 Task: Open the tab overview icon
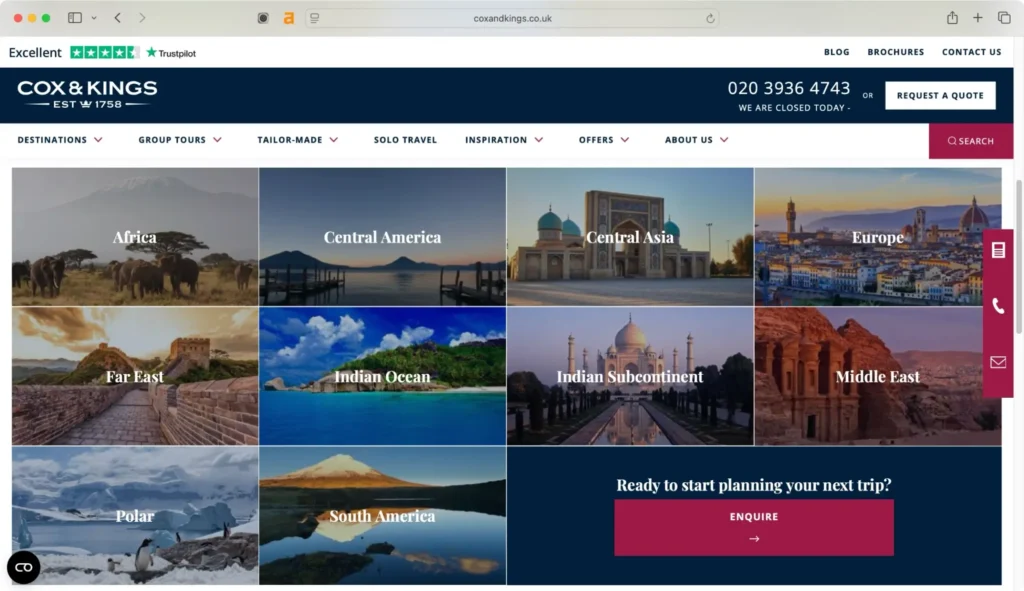click(1003, 17)
